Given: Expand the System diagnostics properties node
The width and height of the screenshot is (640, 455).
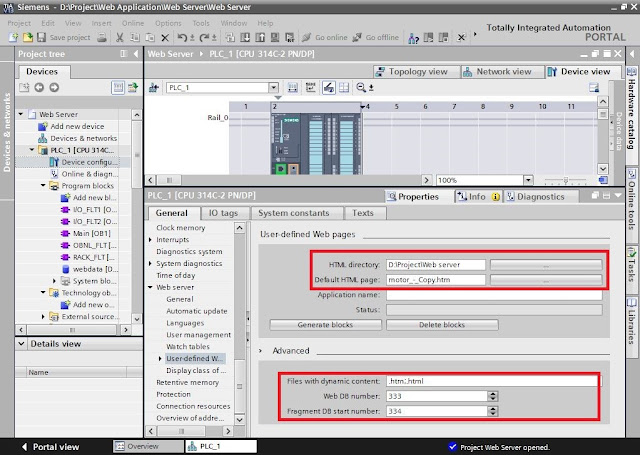Looking at the screenshot, I should tap(151, 264).
